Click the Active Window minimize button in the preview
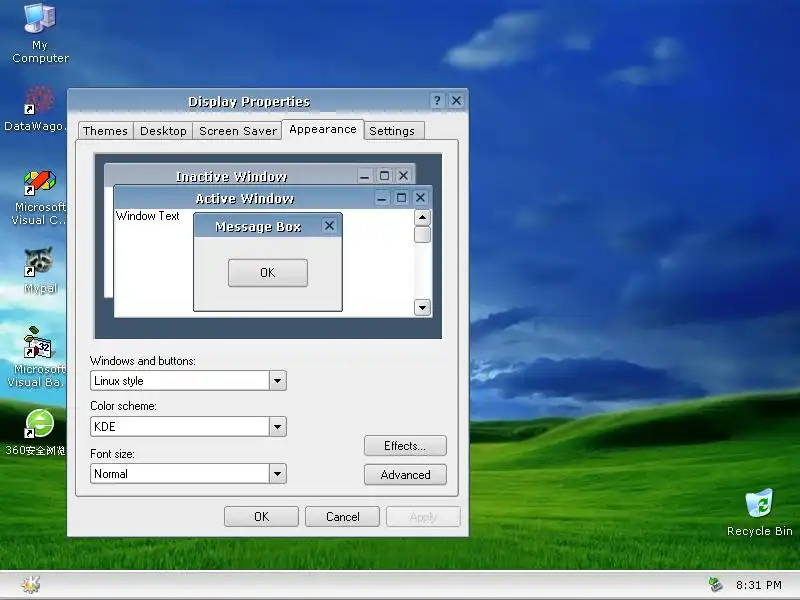The width and height of the screenshot is (800, 600). pyautogui.click(x=382, y=198)
